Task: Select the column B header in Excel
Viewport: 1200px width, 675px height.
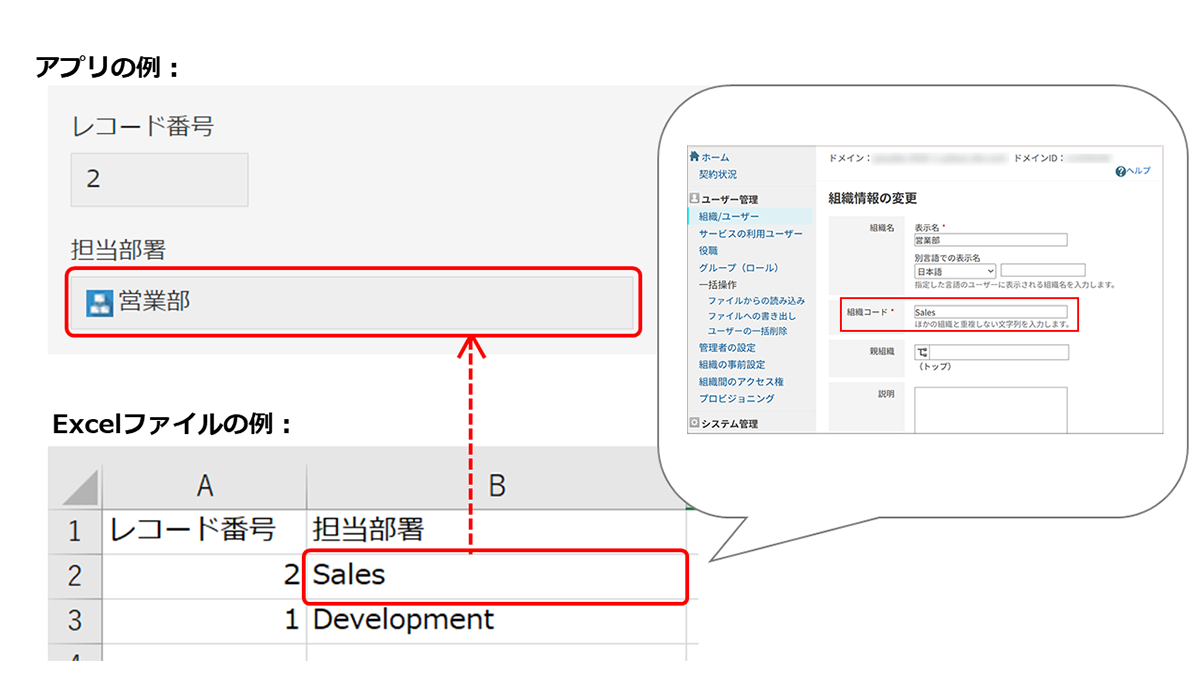Action: (495, 486)
